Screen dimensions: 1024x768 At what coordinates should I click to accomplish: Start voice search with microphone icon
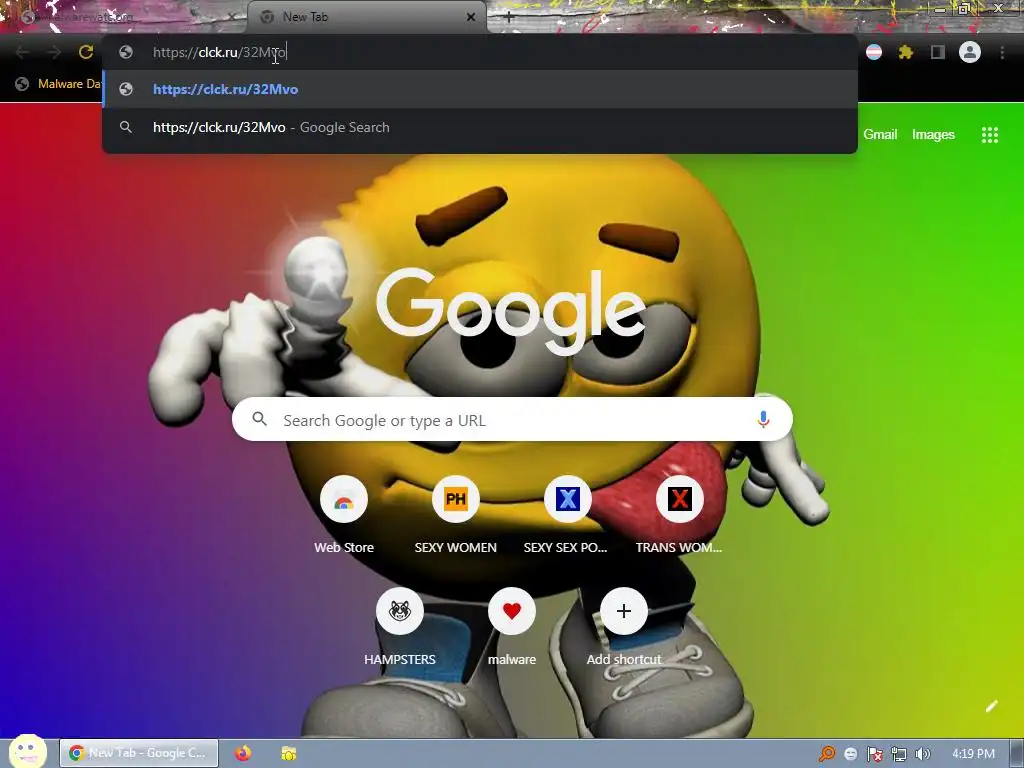[763, 419]
